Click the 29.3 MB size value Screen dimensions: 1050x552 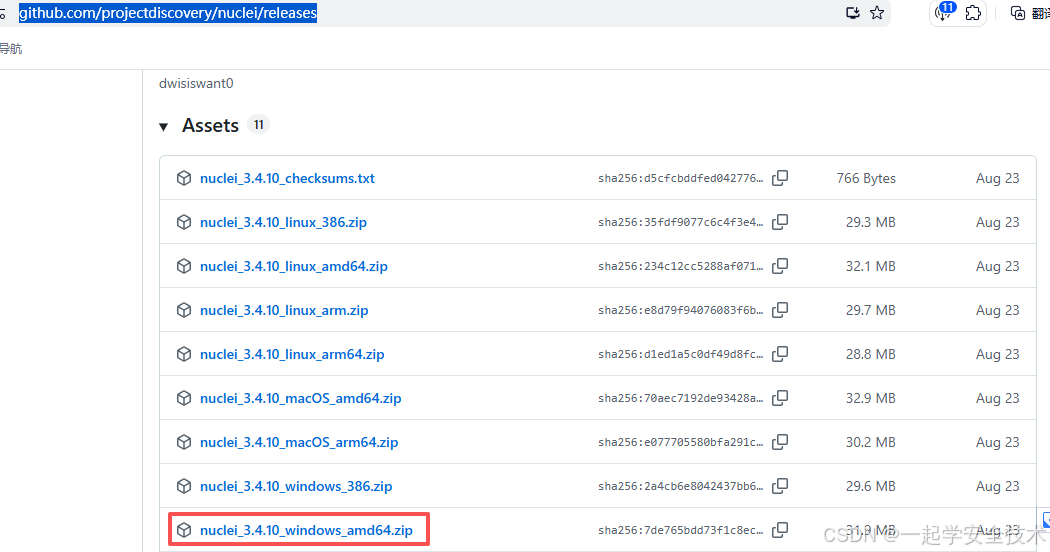pos(871,222)
